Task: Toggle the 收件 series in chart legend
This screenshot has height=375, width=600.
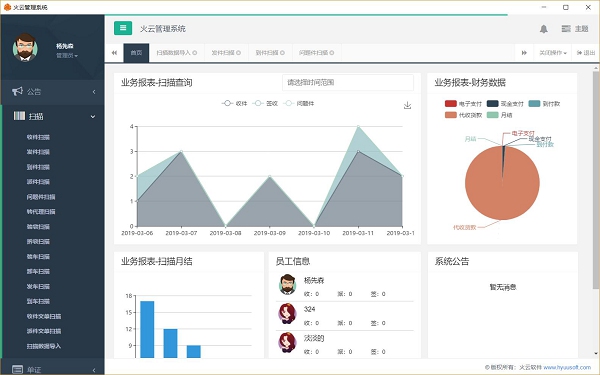Action: click(x=234, y=103)
